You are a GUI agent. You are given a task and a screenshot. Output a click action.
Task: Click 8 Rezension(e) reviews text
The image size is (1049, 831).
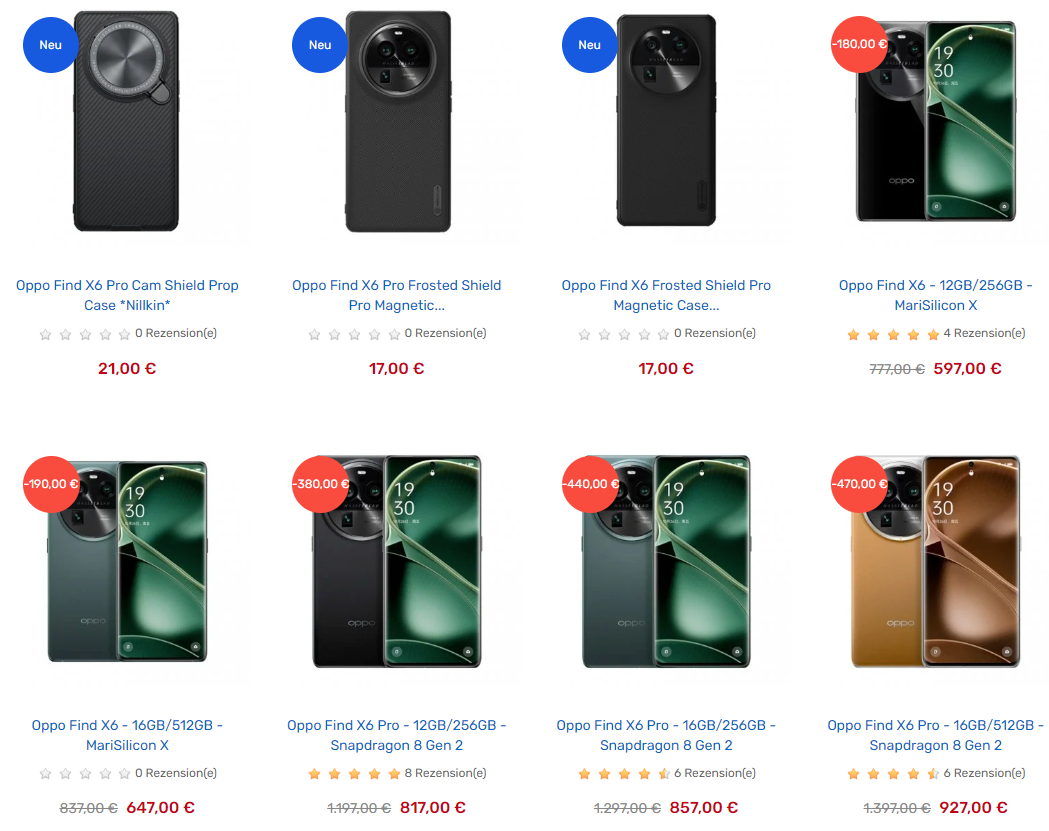(x=446, y=773)
